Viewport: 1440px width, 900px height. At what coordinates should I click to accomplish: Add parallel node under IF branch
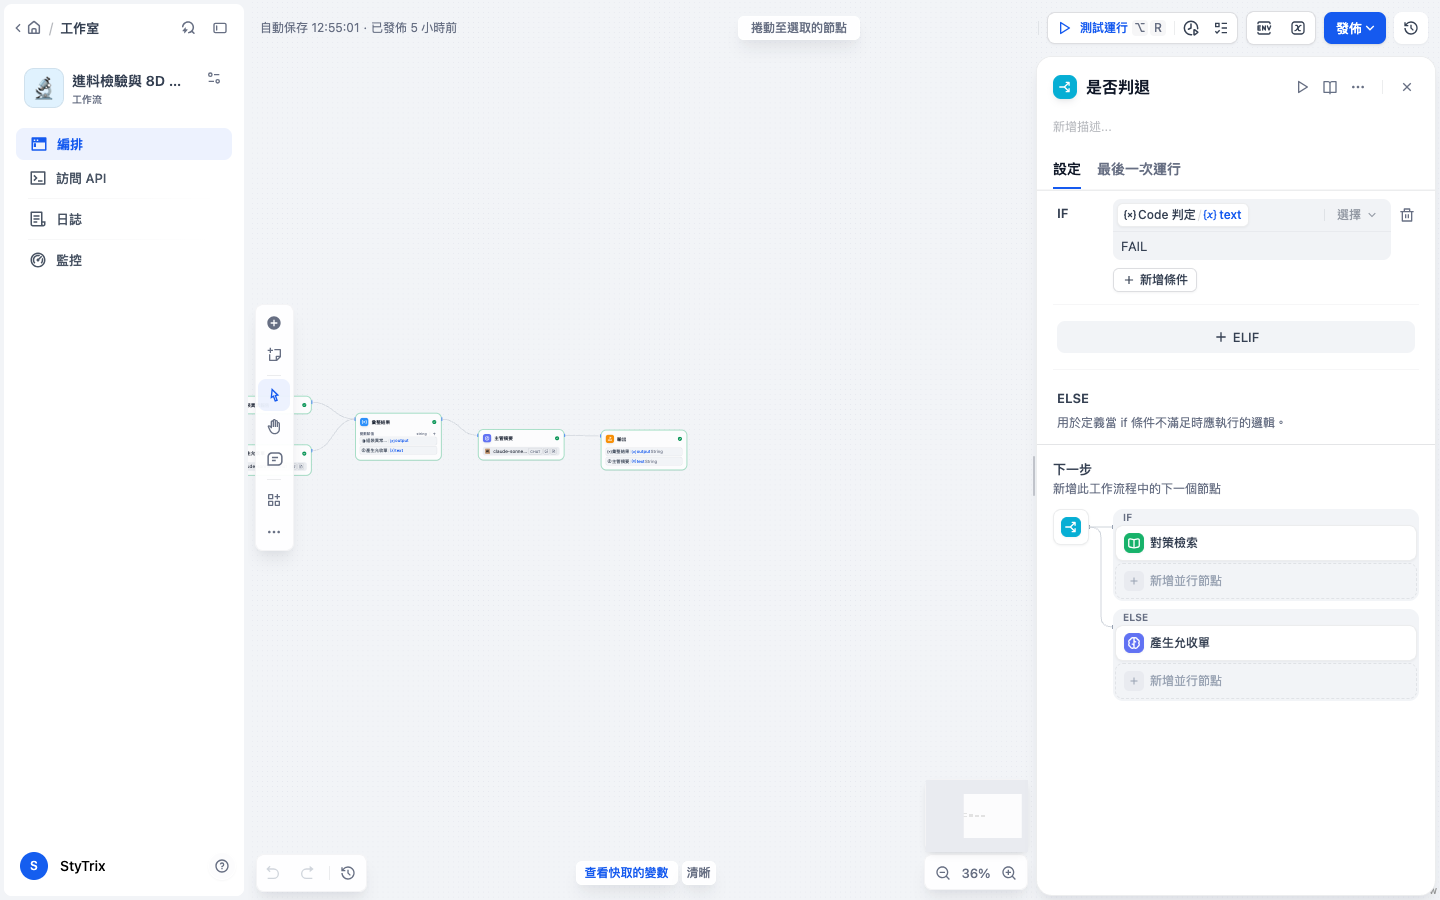tap(1266, 581)
